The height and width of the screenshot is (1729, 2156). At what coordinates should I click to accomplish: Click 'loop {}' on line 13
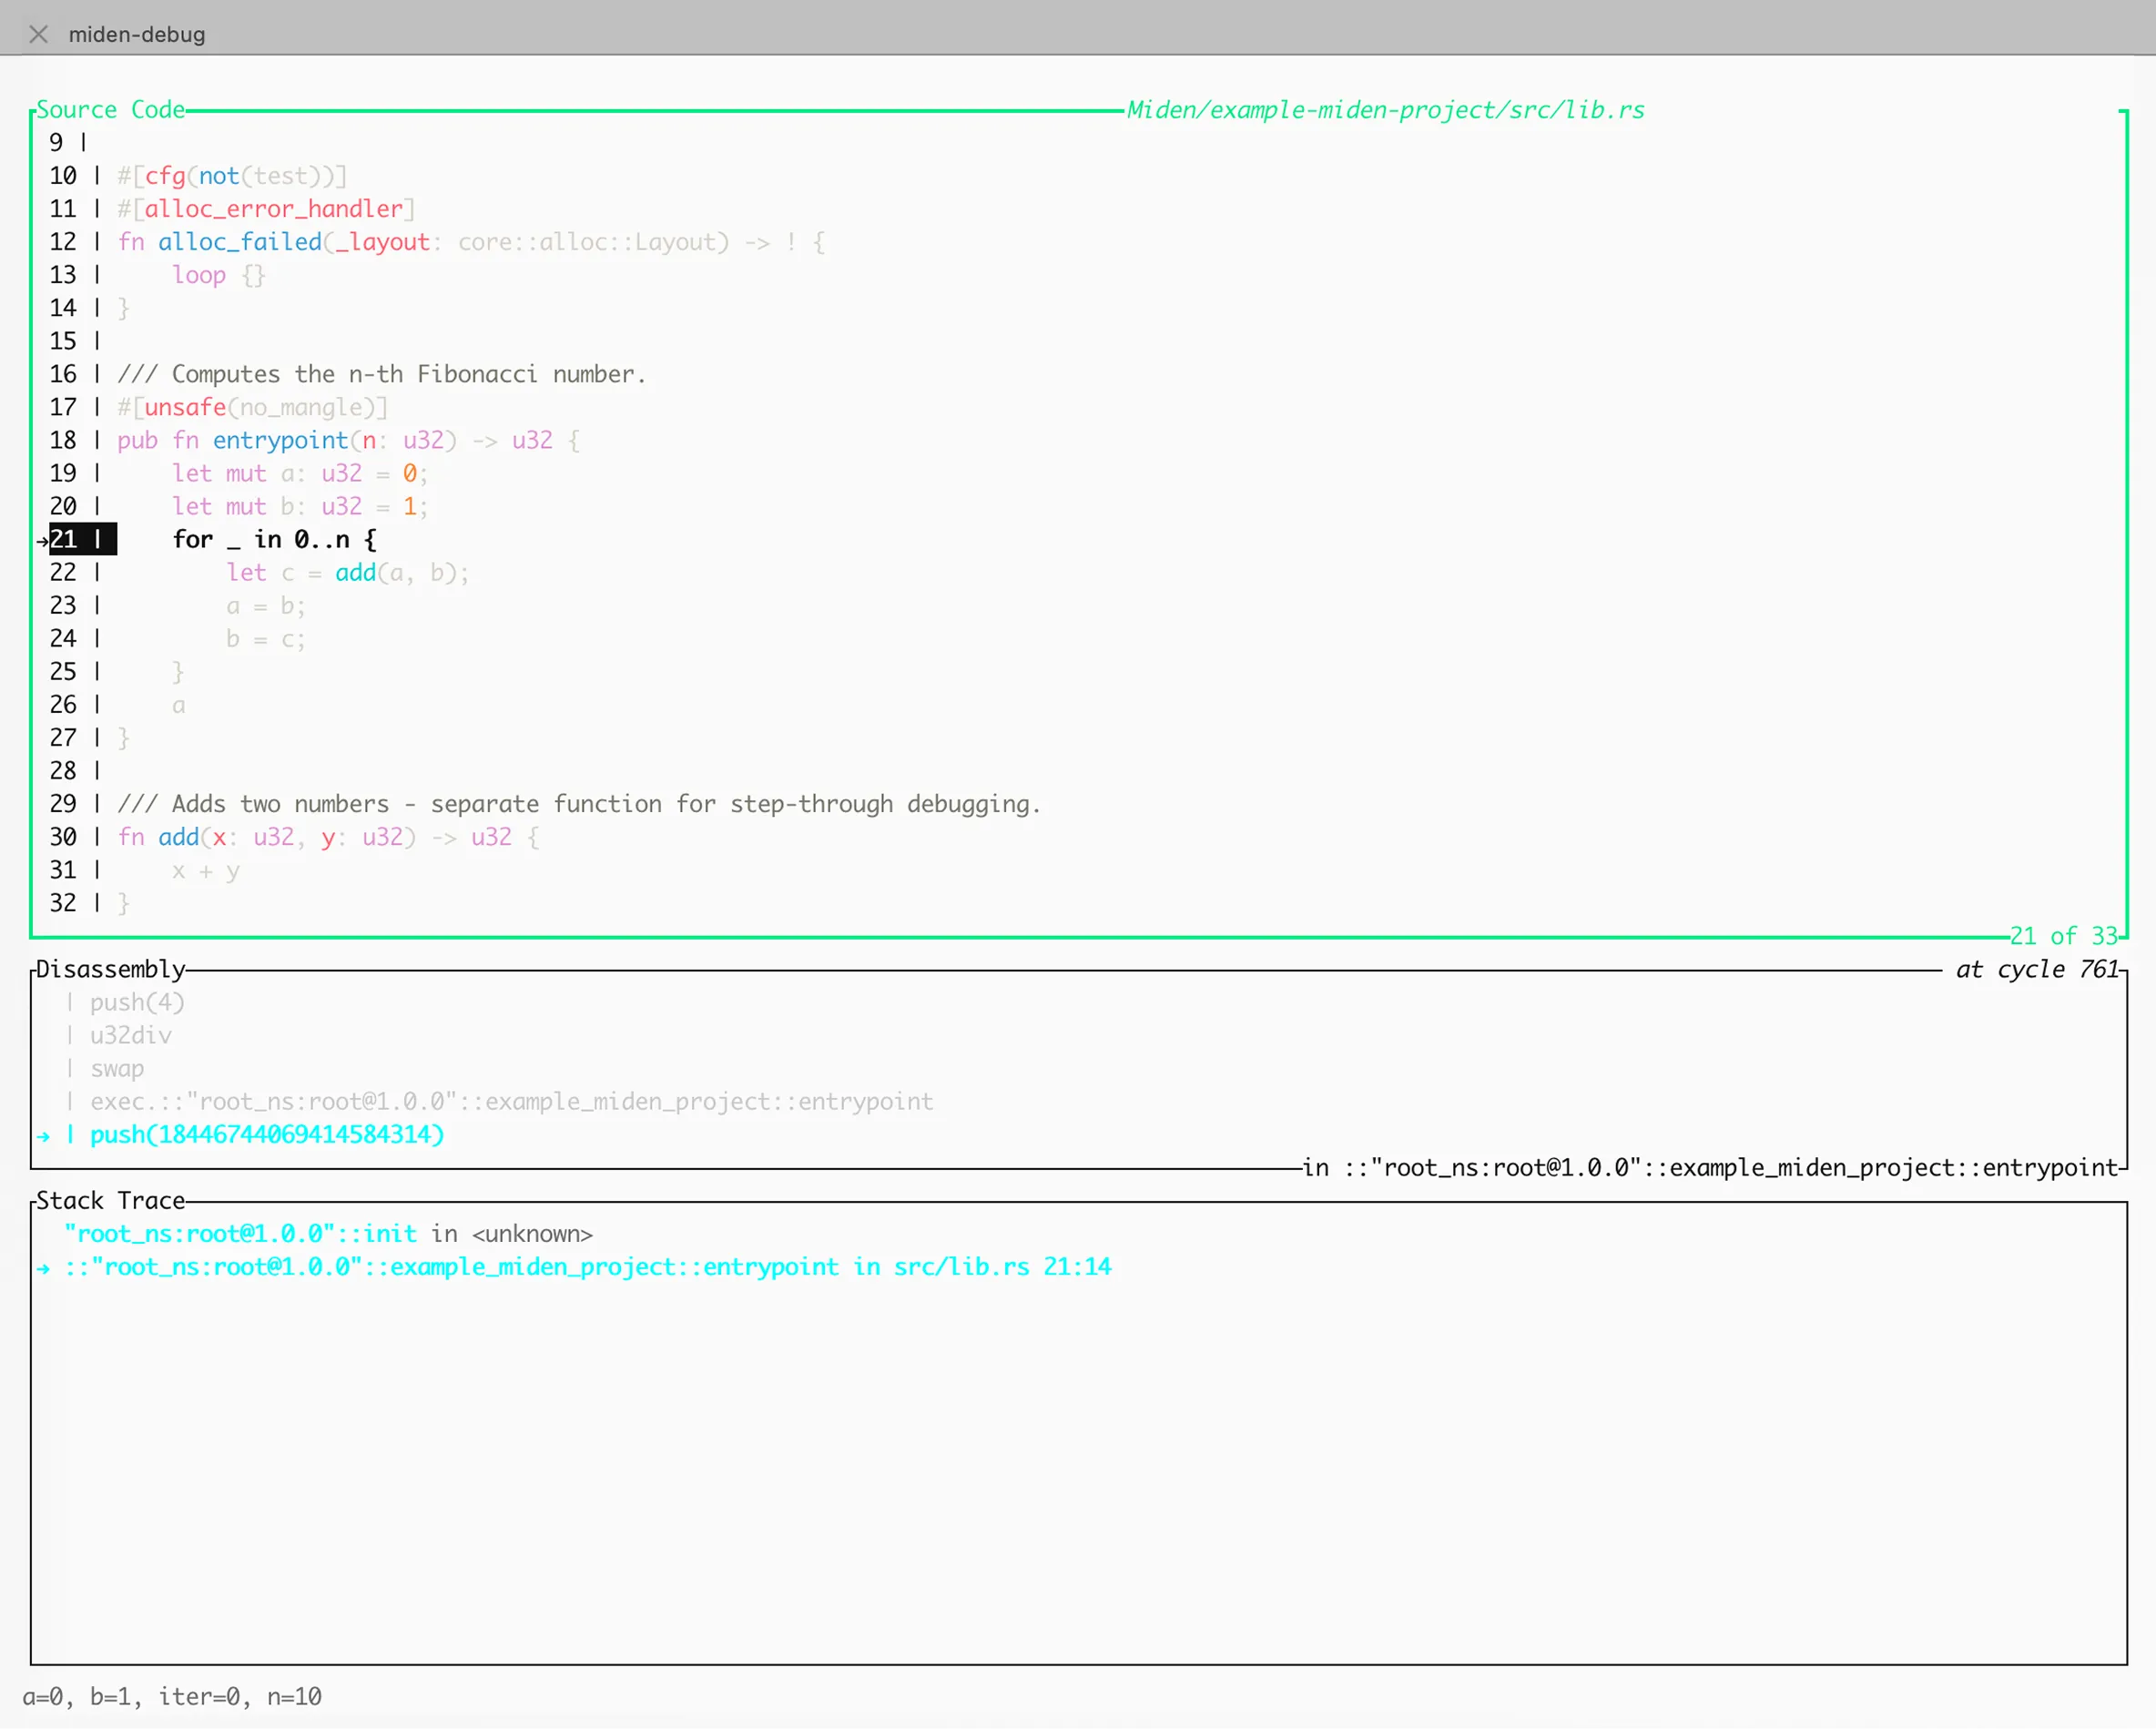[x=219, y=275]
